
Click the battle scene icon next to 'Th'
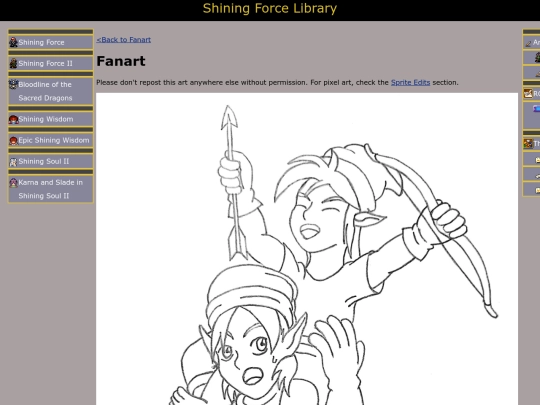coord(528,143)
